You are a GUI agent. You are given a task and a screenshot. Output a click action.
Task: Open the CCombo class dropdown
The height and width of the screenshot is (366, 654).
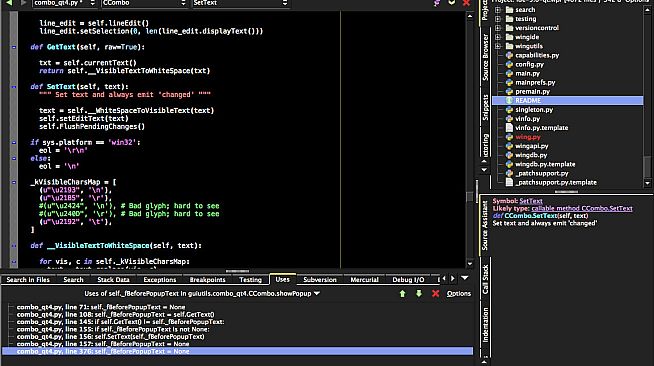click(144, 3)
